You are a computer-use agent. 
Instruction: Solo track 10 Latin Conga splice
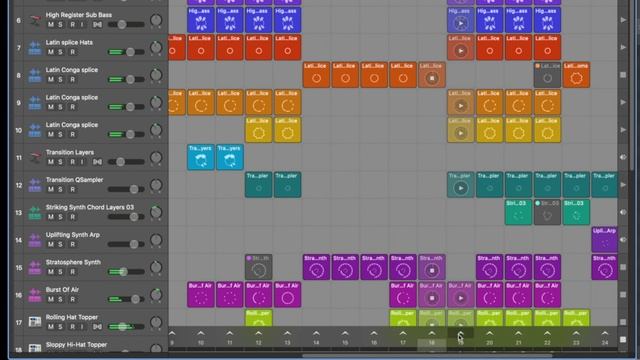tap(60, 135)
